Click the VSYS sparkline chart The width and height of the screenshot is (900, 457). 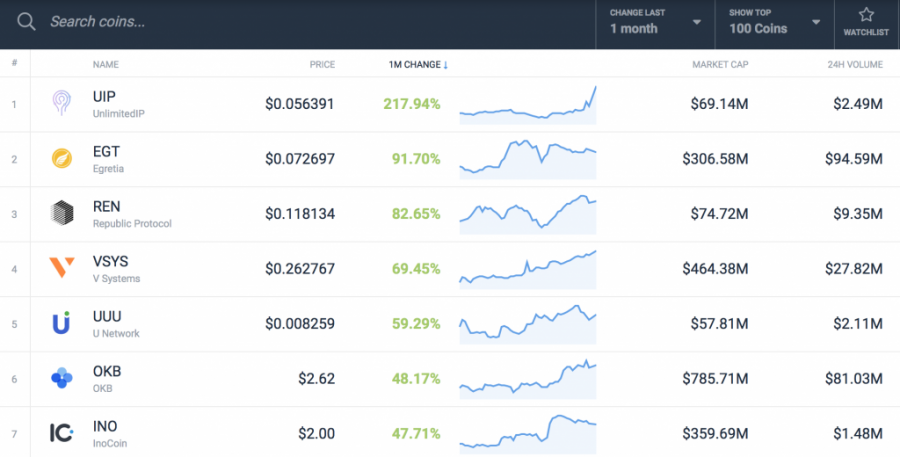click(x=528, y=269)
